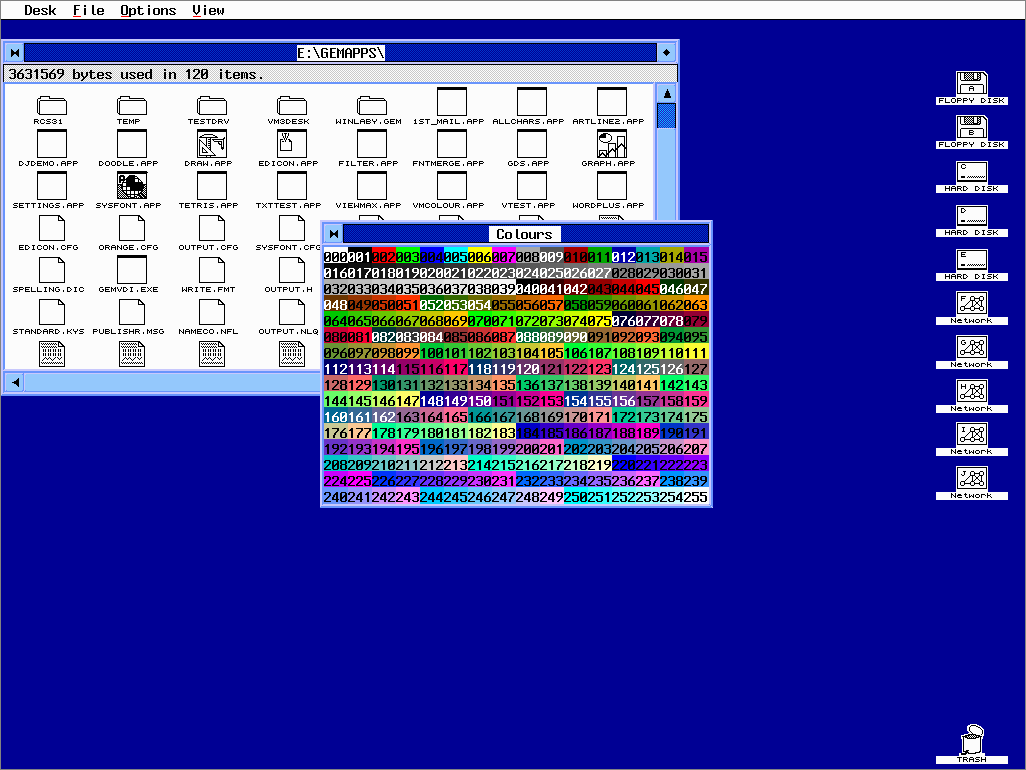Screen dimensions: 1026x770
Task: Open the File menu
Action: tap(88, 11)
